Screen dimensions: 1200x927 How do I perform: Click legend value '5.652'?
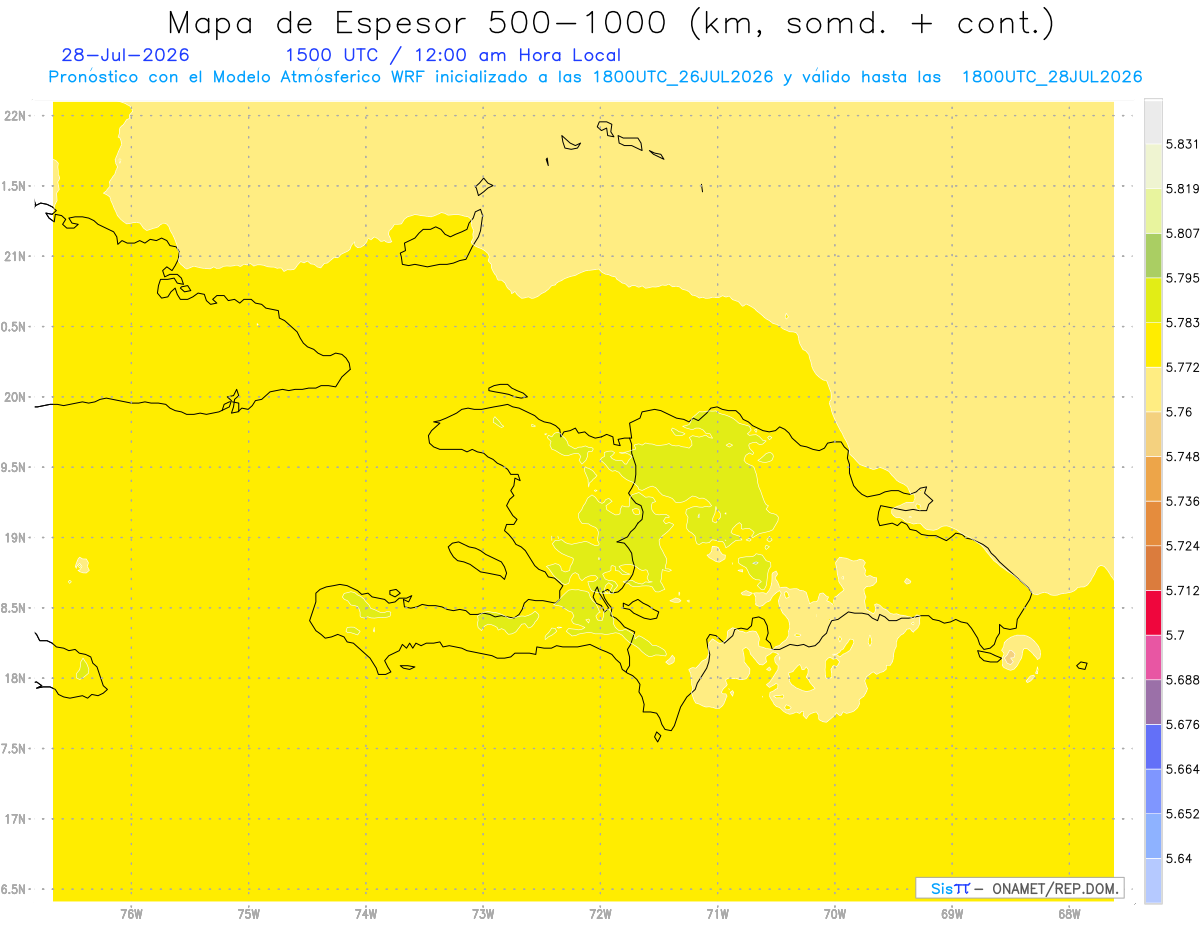(1182, 814)
